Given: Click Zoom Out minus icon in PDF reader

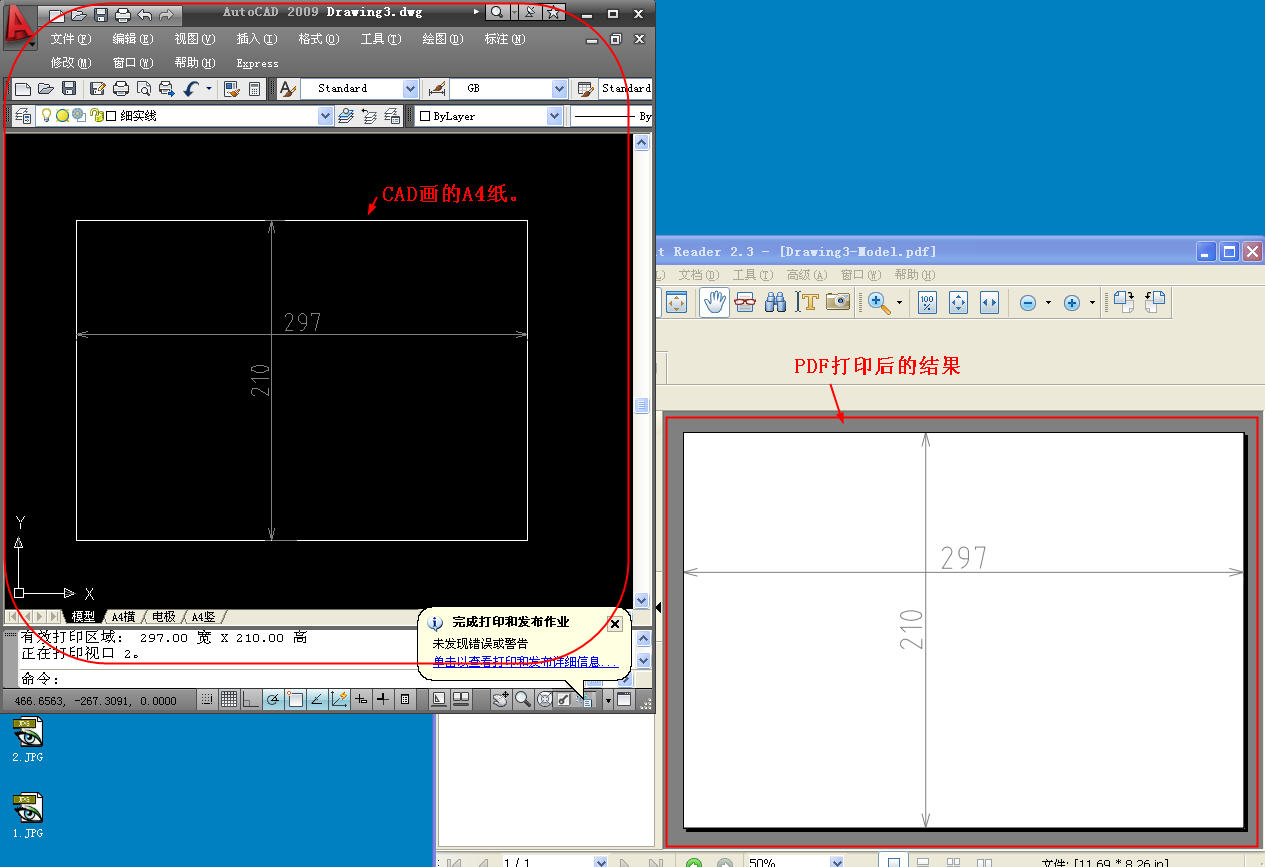Looking at the screenshot, I should pos(1028,303).
